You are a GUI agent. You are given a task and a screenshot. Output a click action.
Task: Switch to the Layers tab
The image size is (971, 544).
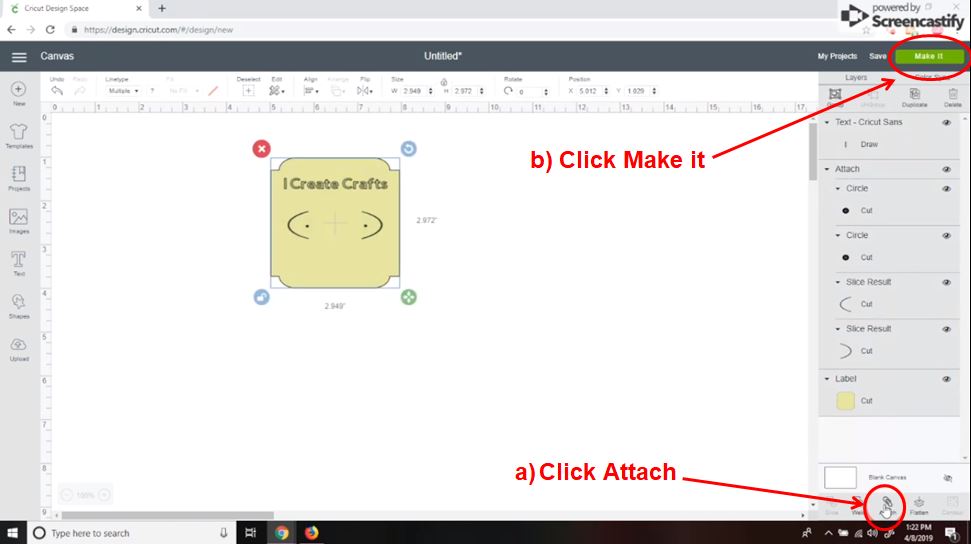(856, 77)
